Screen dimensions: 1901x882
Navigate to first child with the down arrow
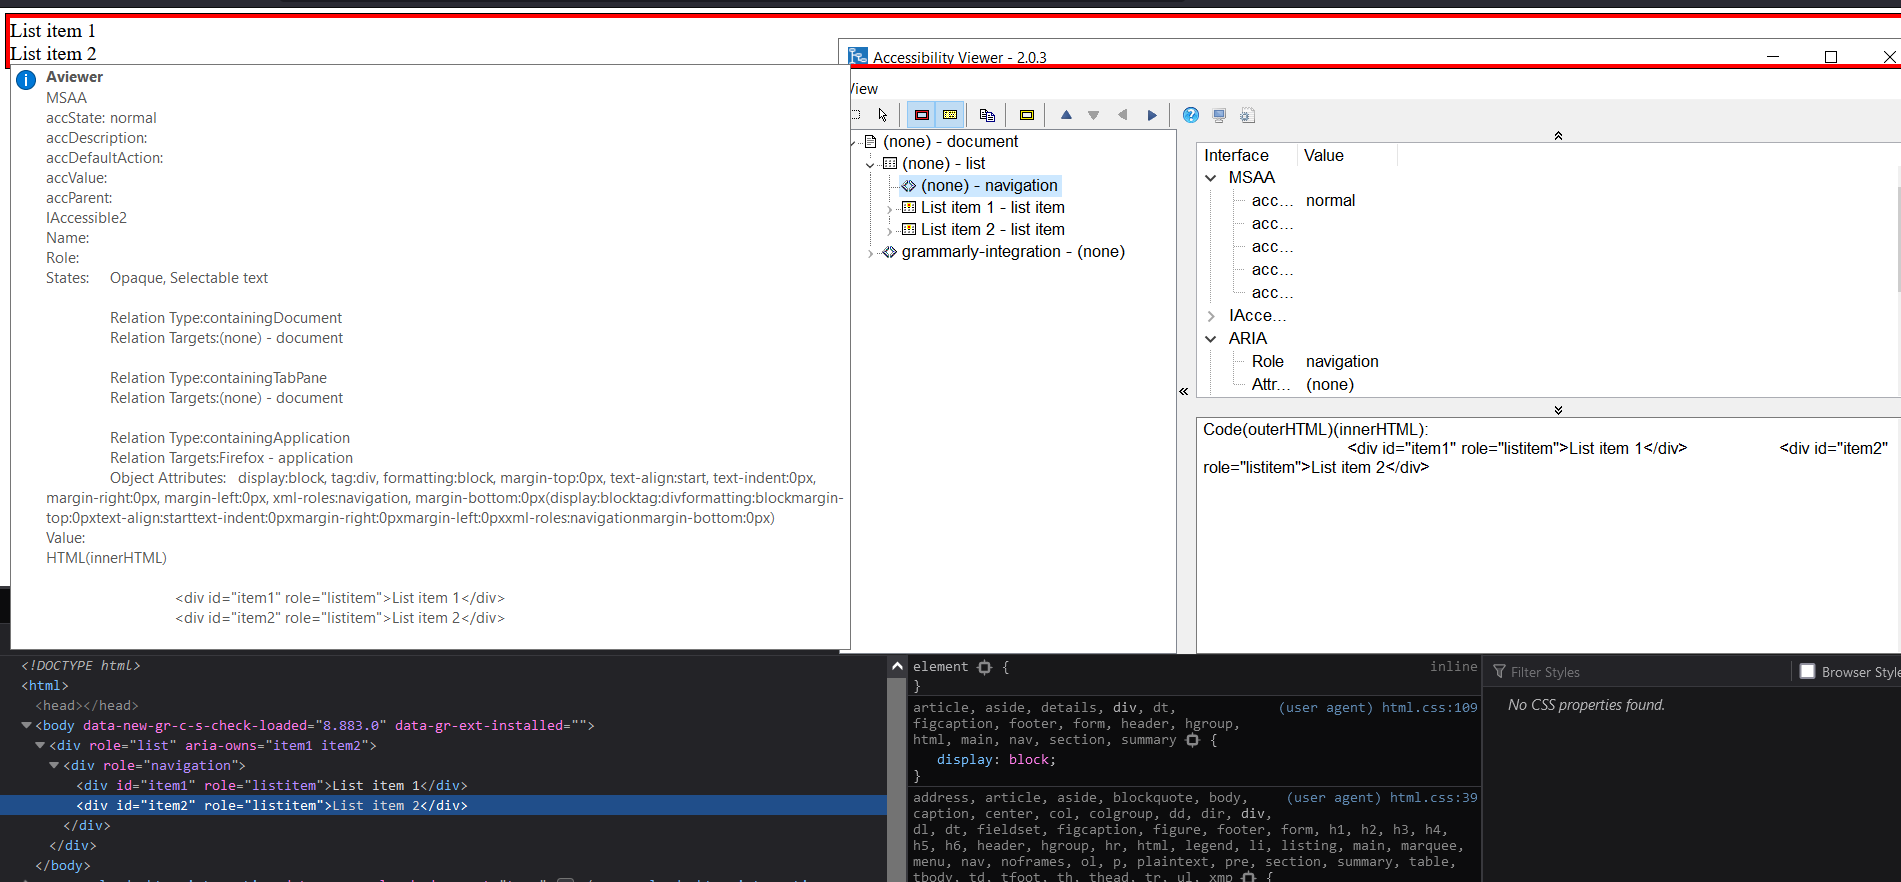tap(1094, 115)
